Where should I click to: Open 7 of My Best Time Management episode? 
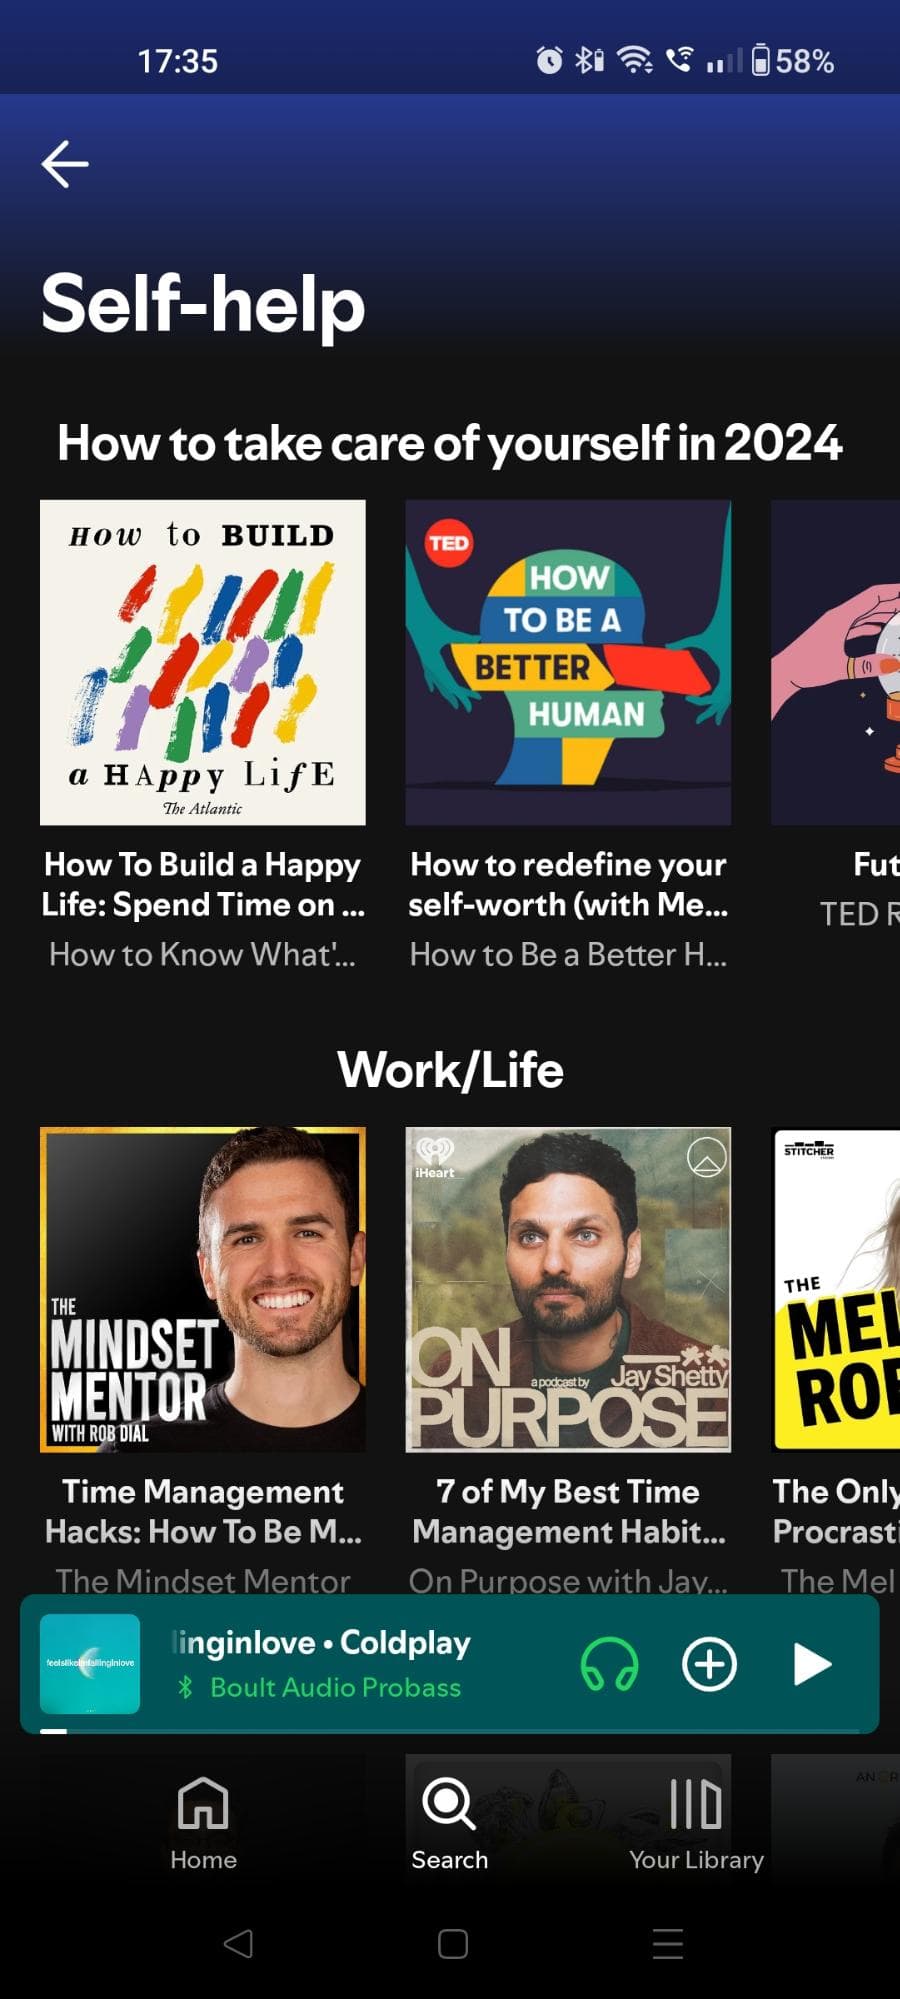pyautogui.click(x=568, y=1512)
